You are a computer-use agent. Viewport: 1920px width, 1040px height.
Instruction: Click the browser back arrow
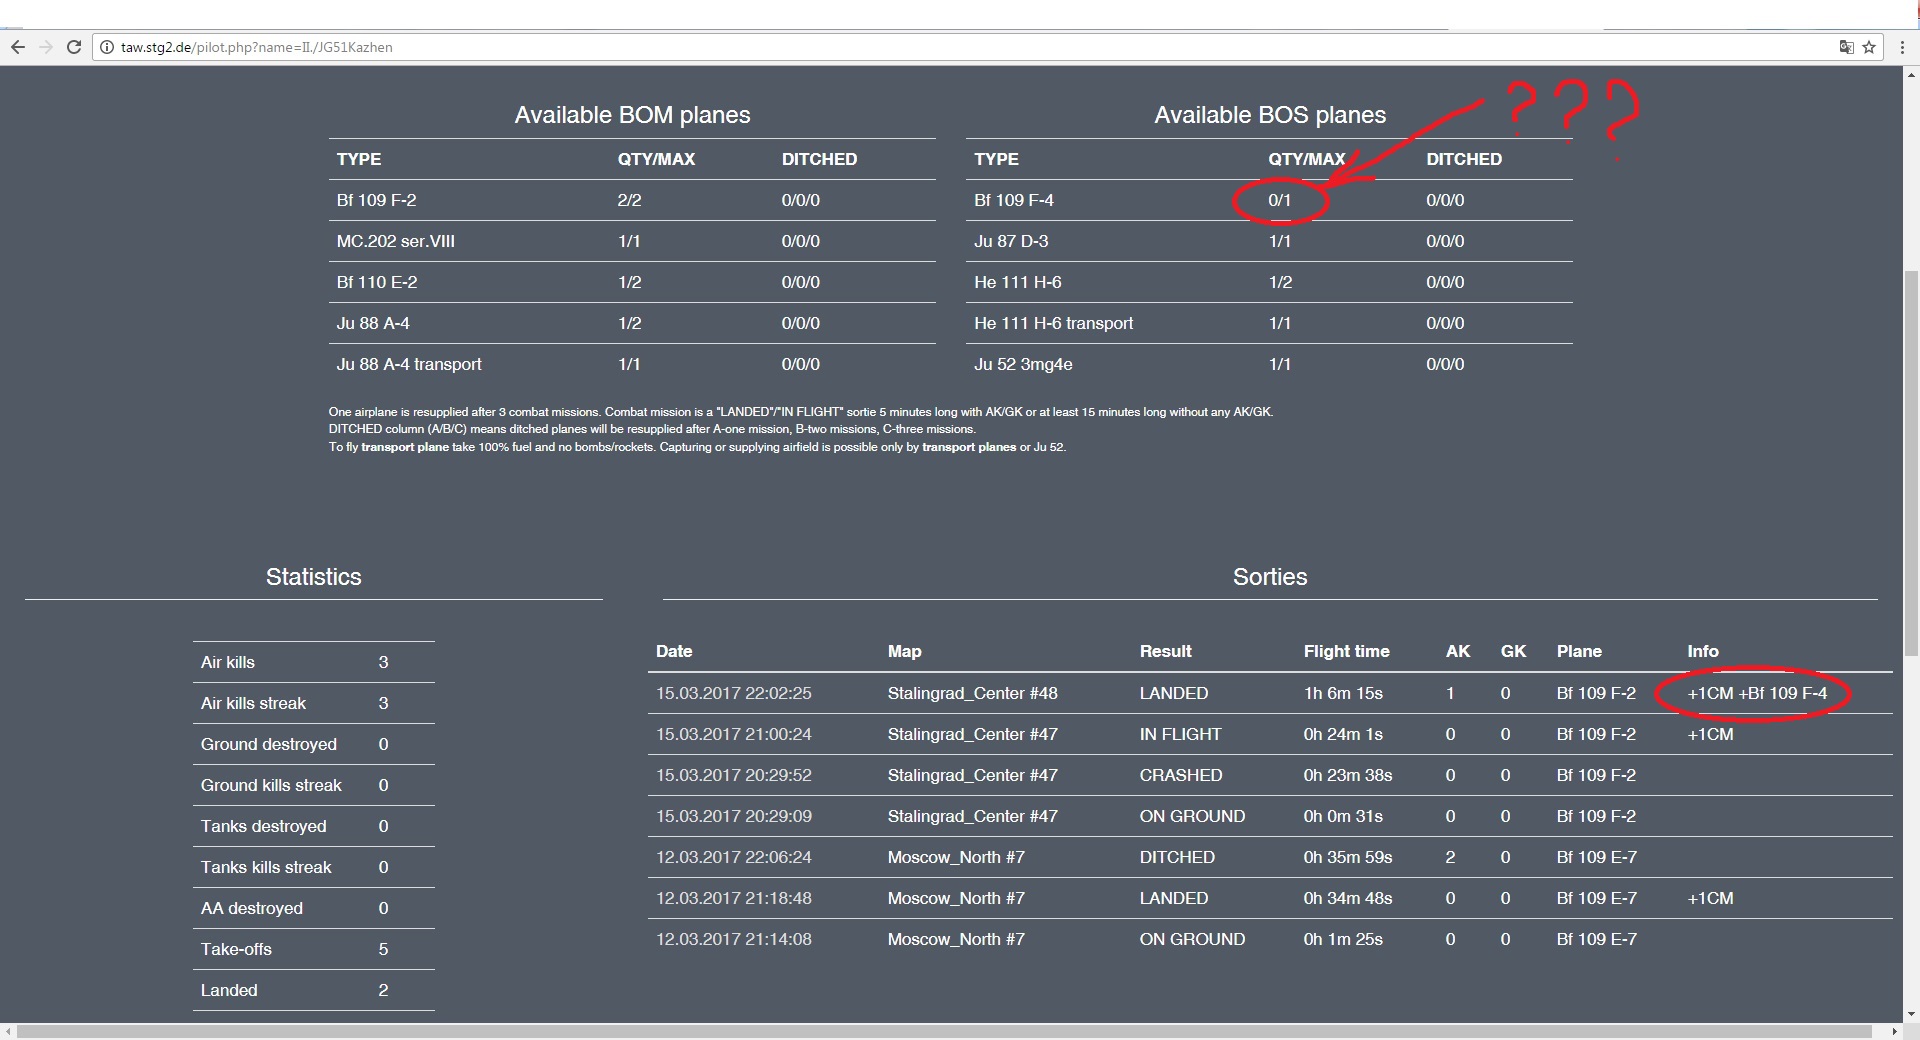coord(17,47)
